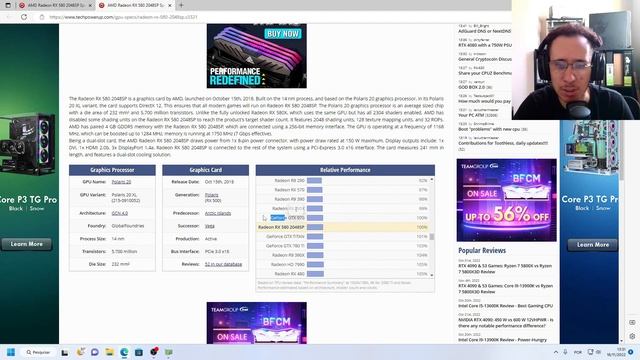Open Intel Core i5-13600K review link
This screenshot has height=360, width=640.
point(505,306)
